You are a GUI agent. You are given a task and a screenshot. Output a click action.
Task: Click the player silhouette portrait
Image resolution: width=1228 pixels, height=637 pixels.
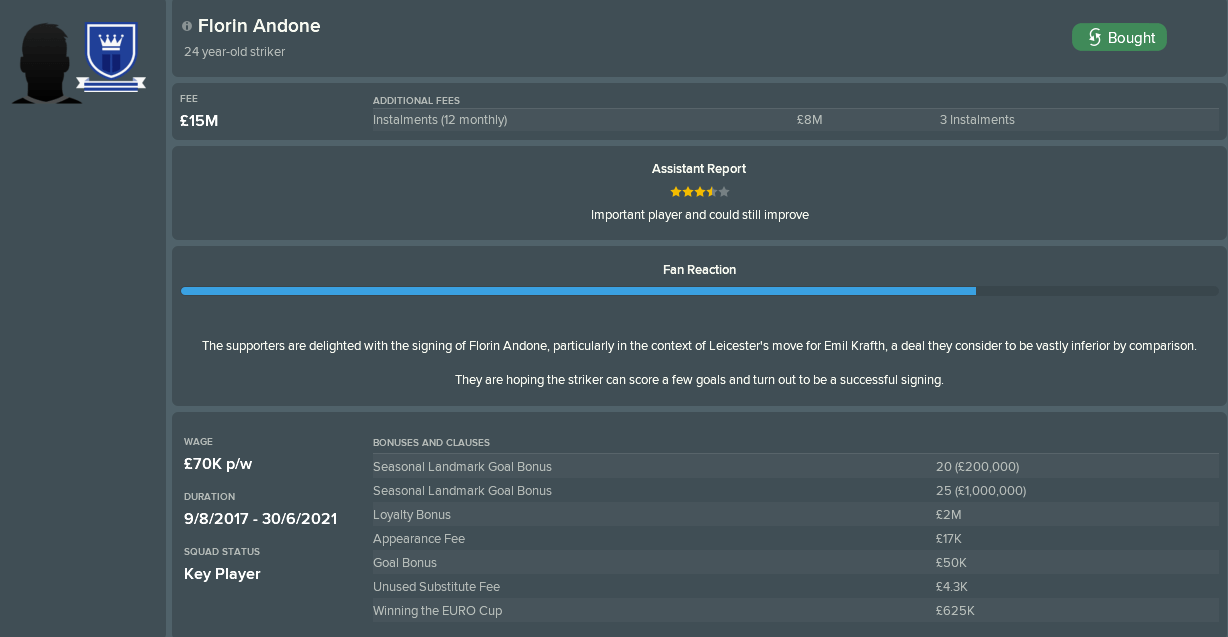tap(46, 63)
